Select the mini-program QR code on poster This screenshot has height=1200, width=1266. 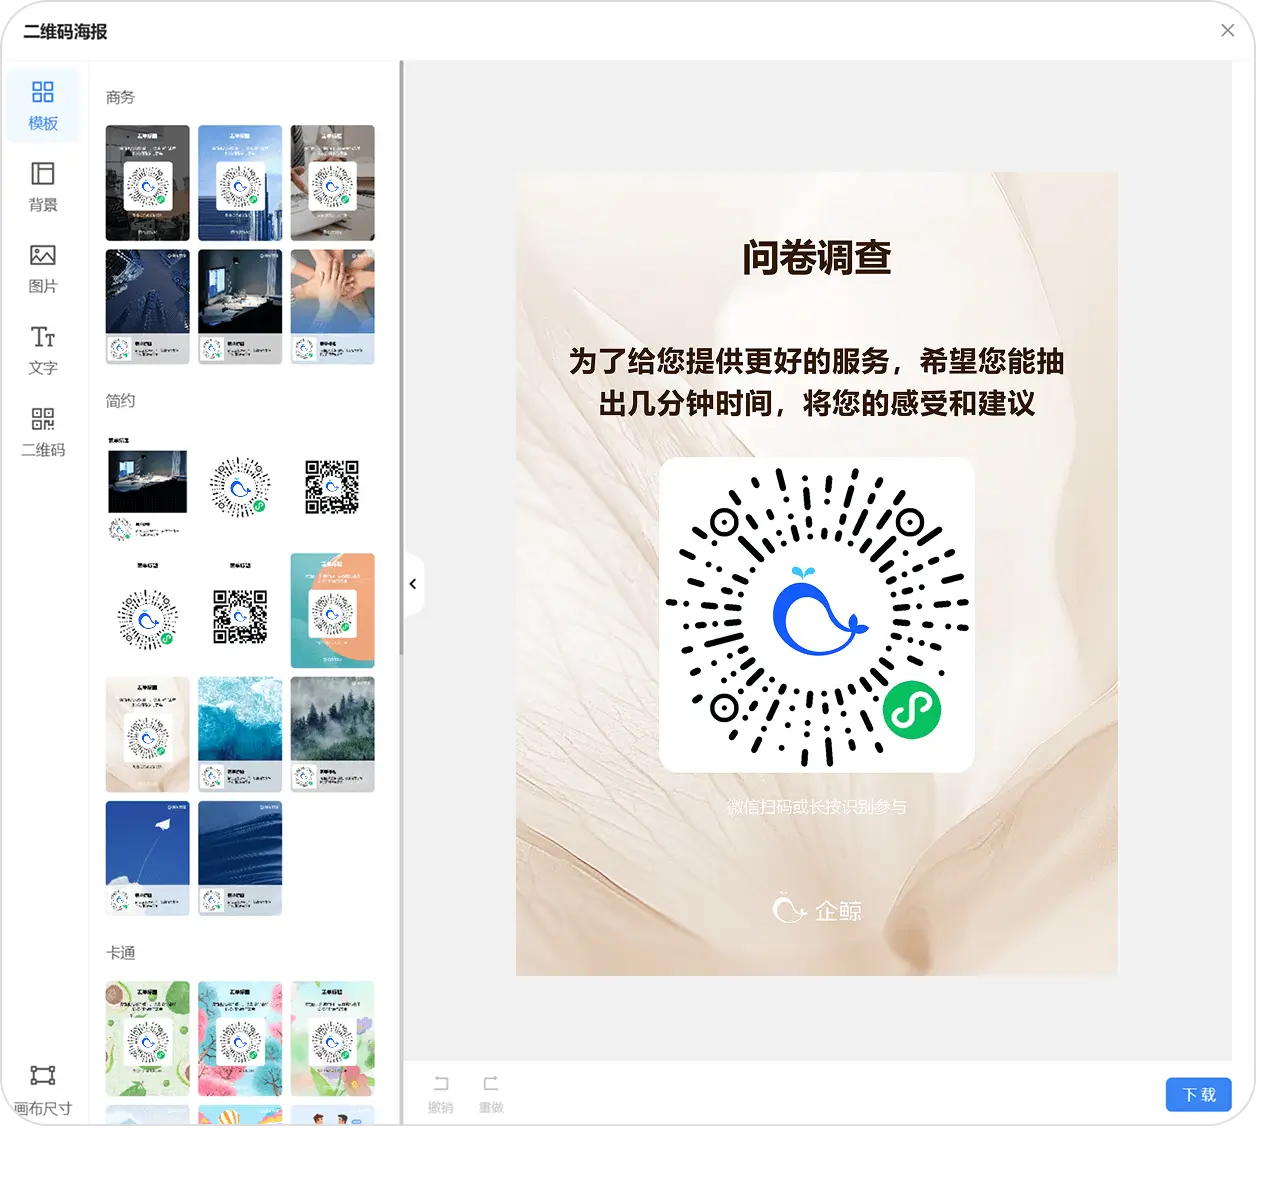817,615
